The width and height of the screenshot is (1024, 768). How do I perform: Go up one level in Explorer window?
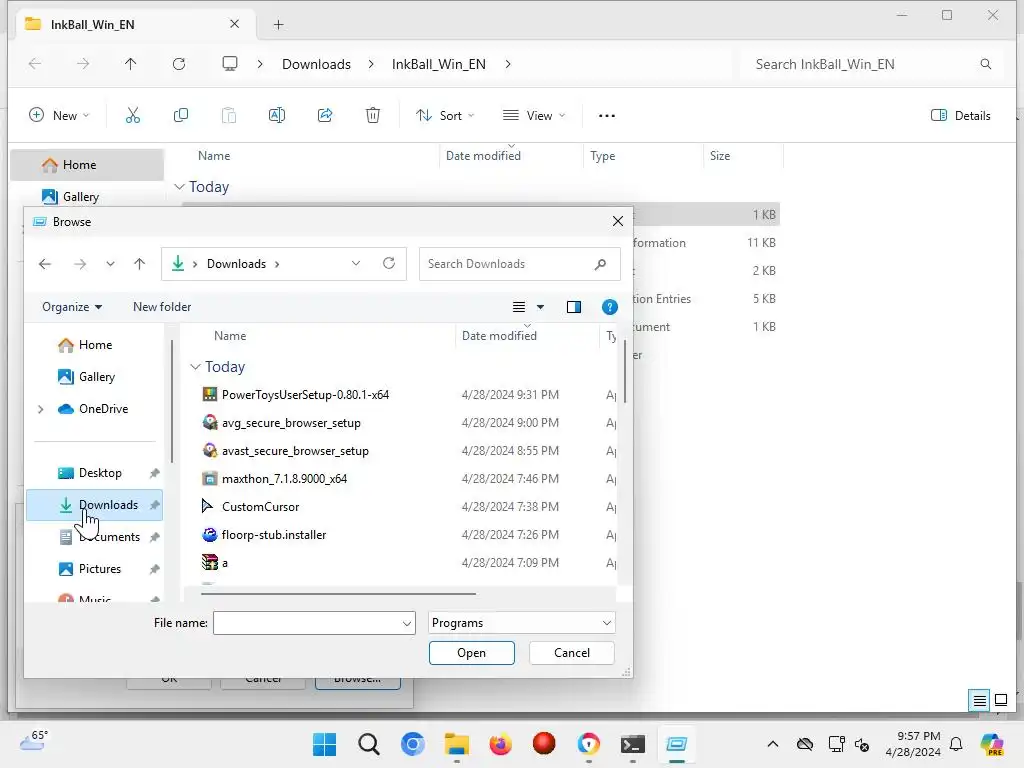pos(131,64)
